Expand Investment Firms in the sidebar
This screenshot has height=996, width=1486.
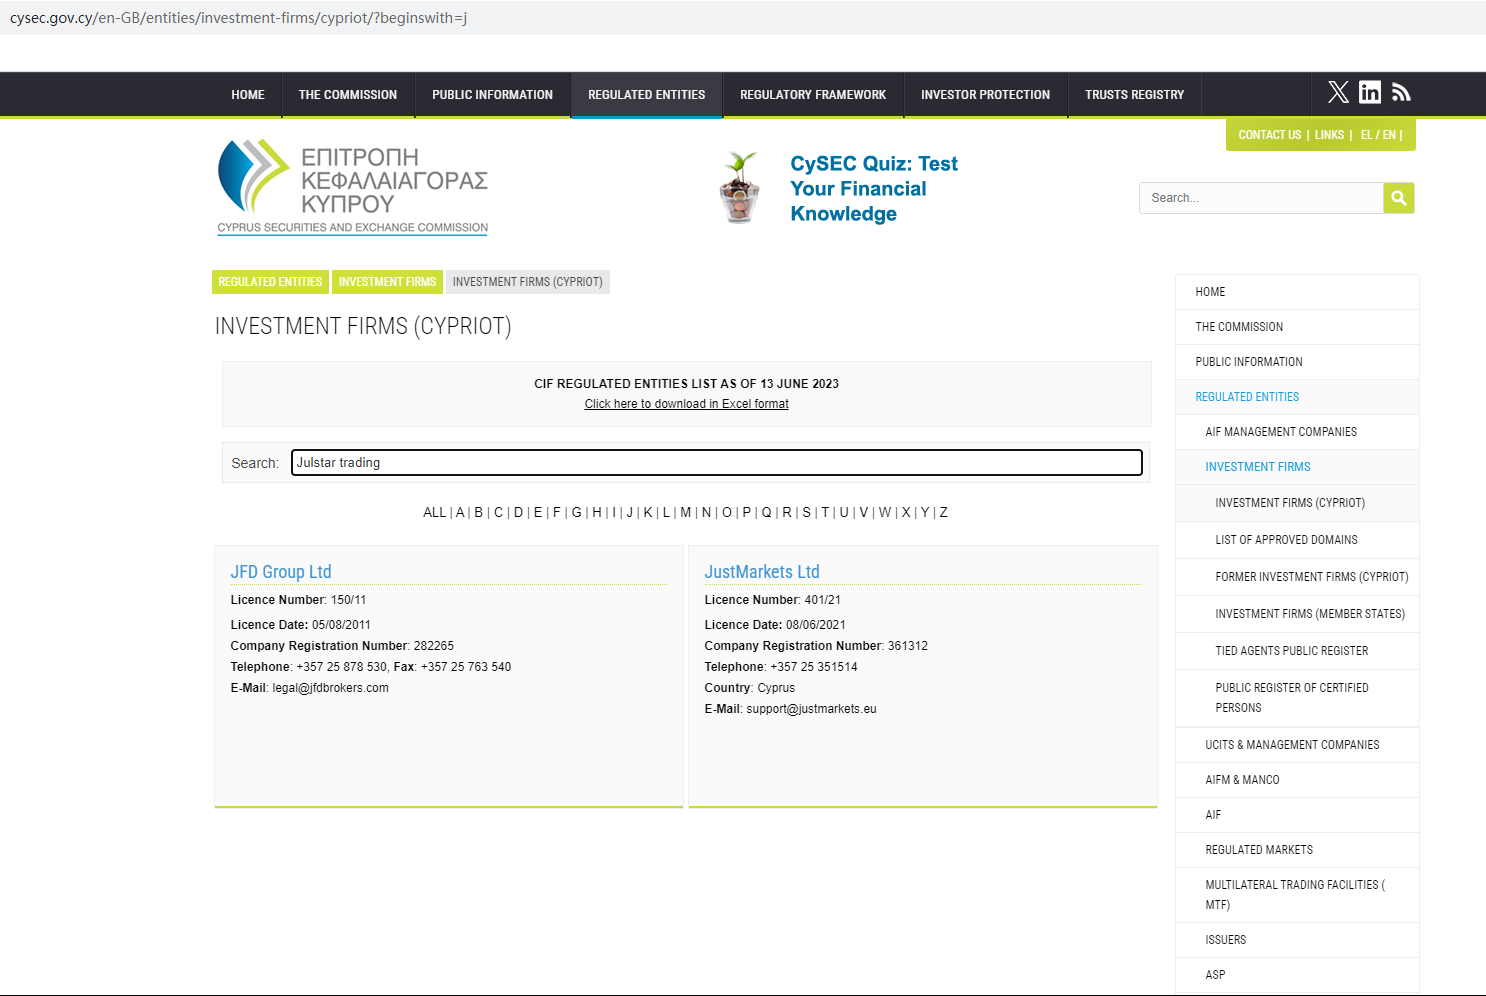click(1257, 467)
